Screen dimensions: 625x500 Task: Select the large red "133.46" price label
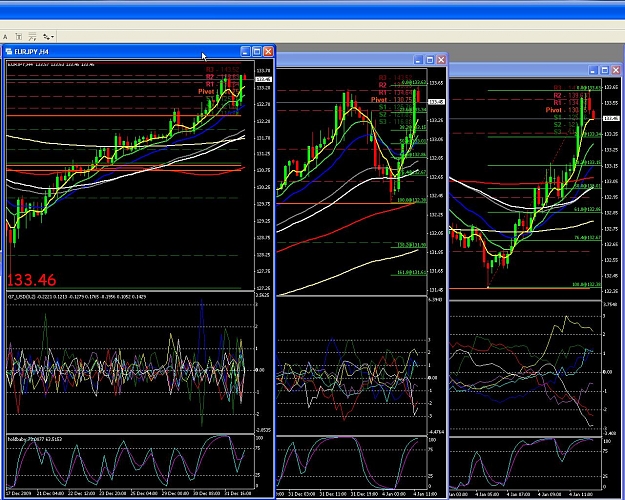tap(32, 280)
